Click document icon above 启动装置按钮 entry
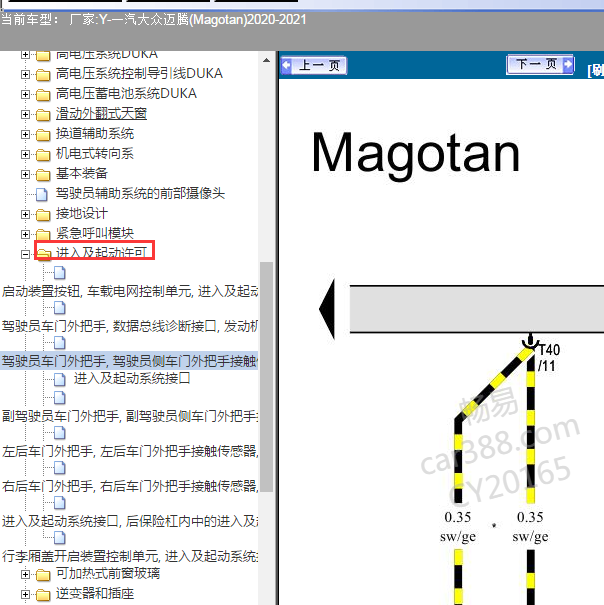The image size is (604, 605). pos(59,273)
